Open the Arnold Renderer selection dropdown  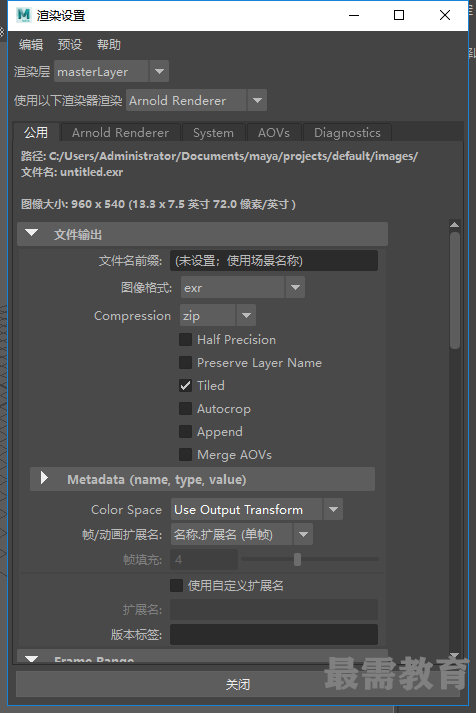point(196,100)
